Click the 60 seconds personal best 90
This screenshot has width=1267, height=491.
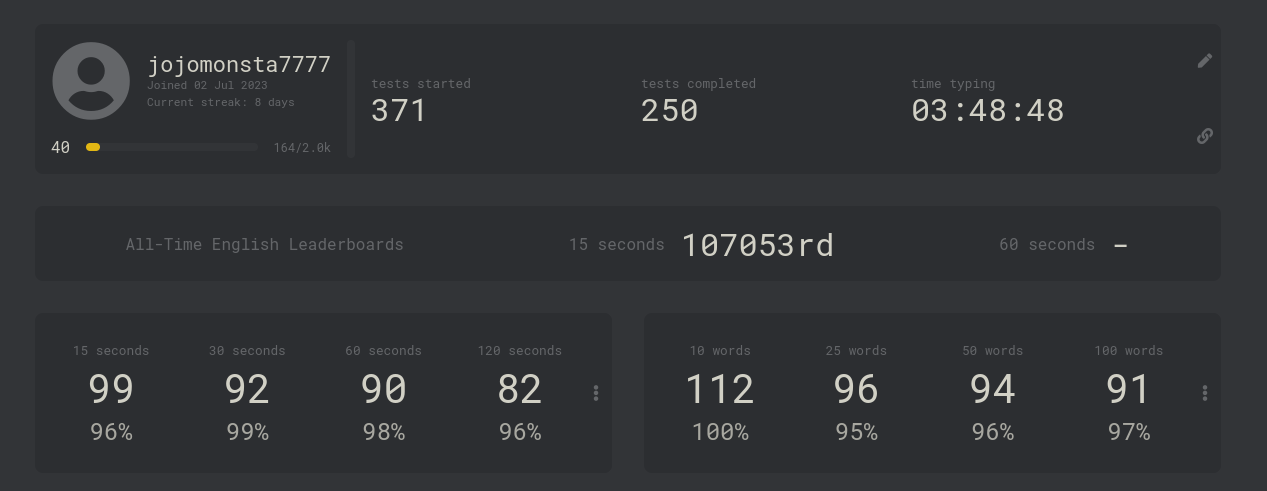383,389
